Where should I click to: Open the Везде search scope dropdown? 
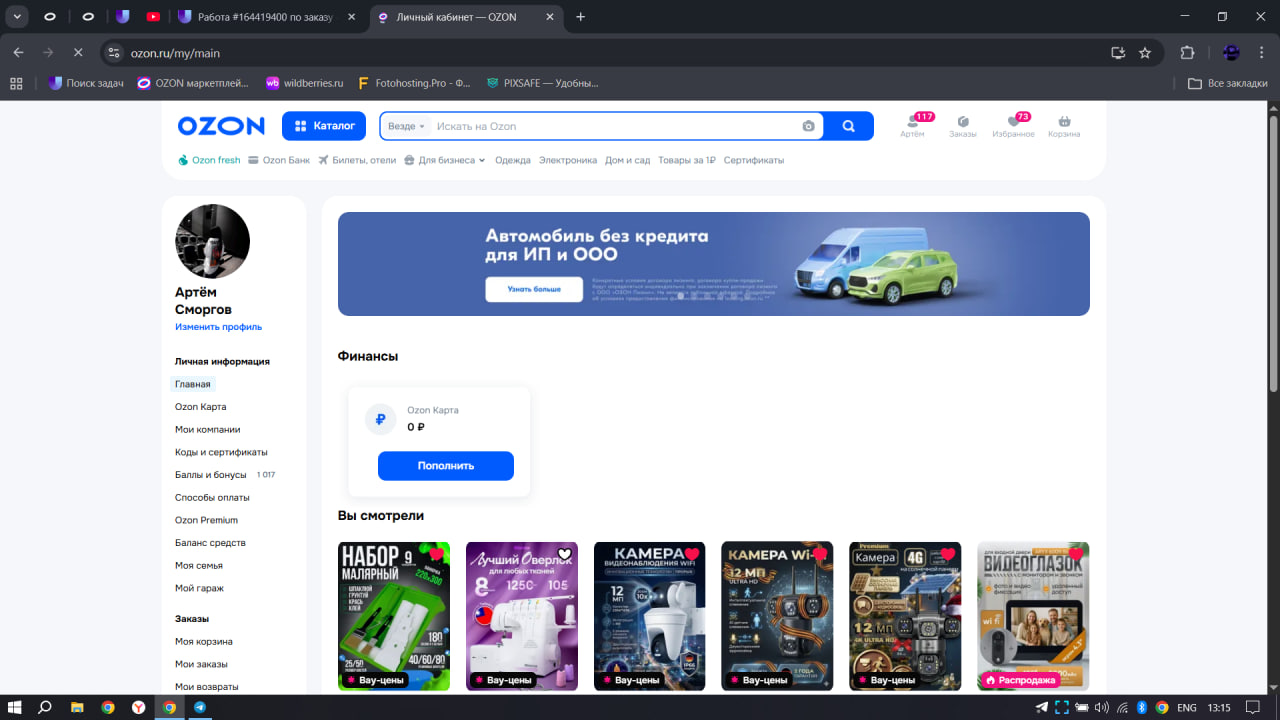406,126
